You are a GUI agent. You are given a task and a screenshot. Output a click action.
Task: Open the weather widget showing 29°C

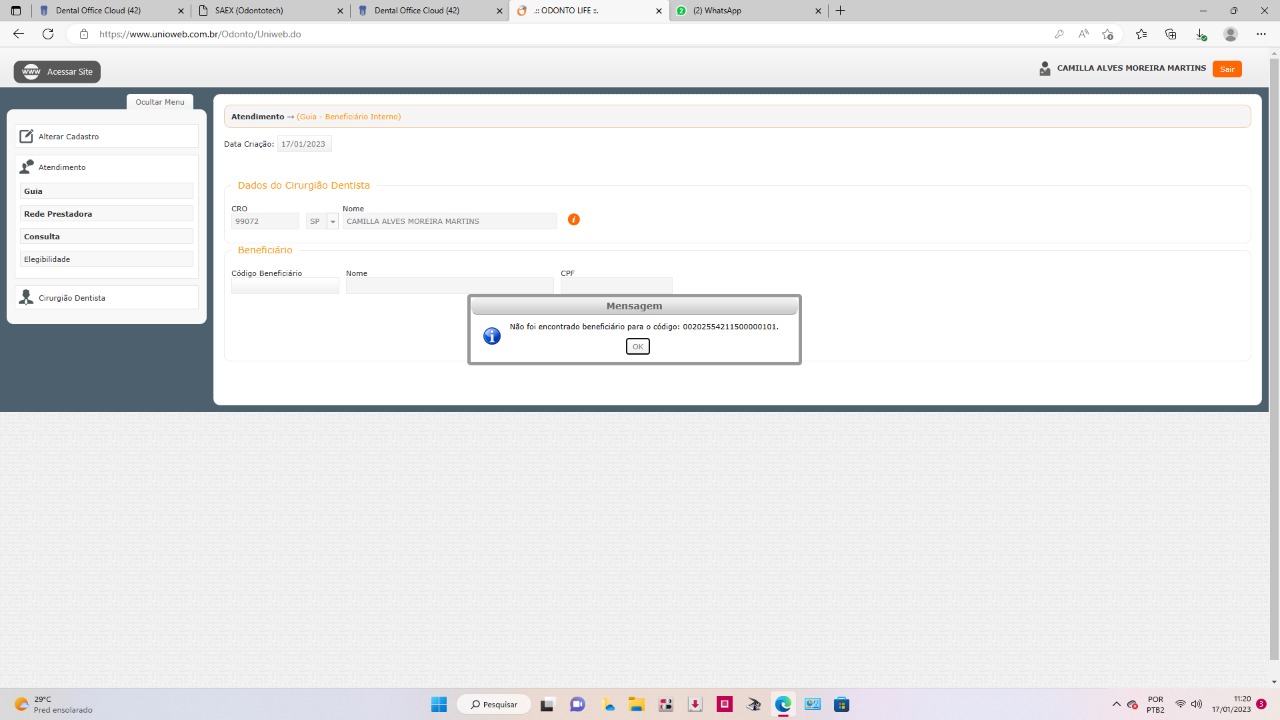coord(53,704)
